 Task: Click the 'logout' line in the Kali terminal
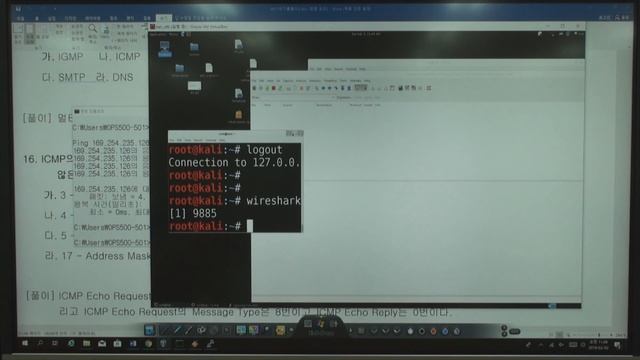pos(225,149)
